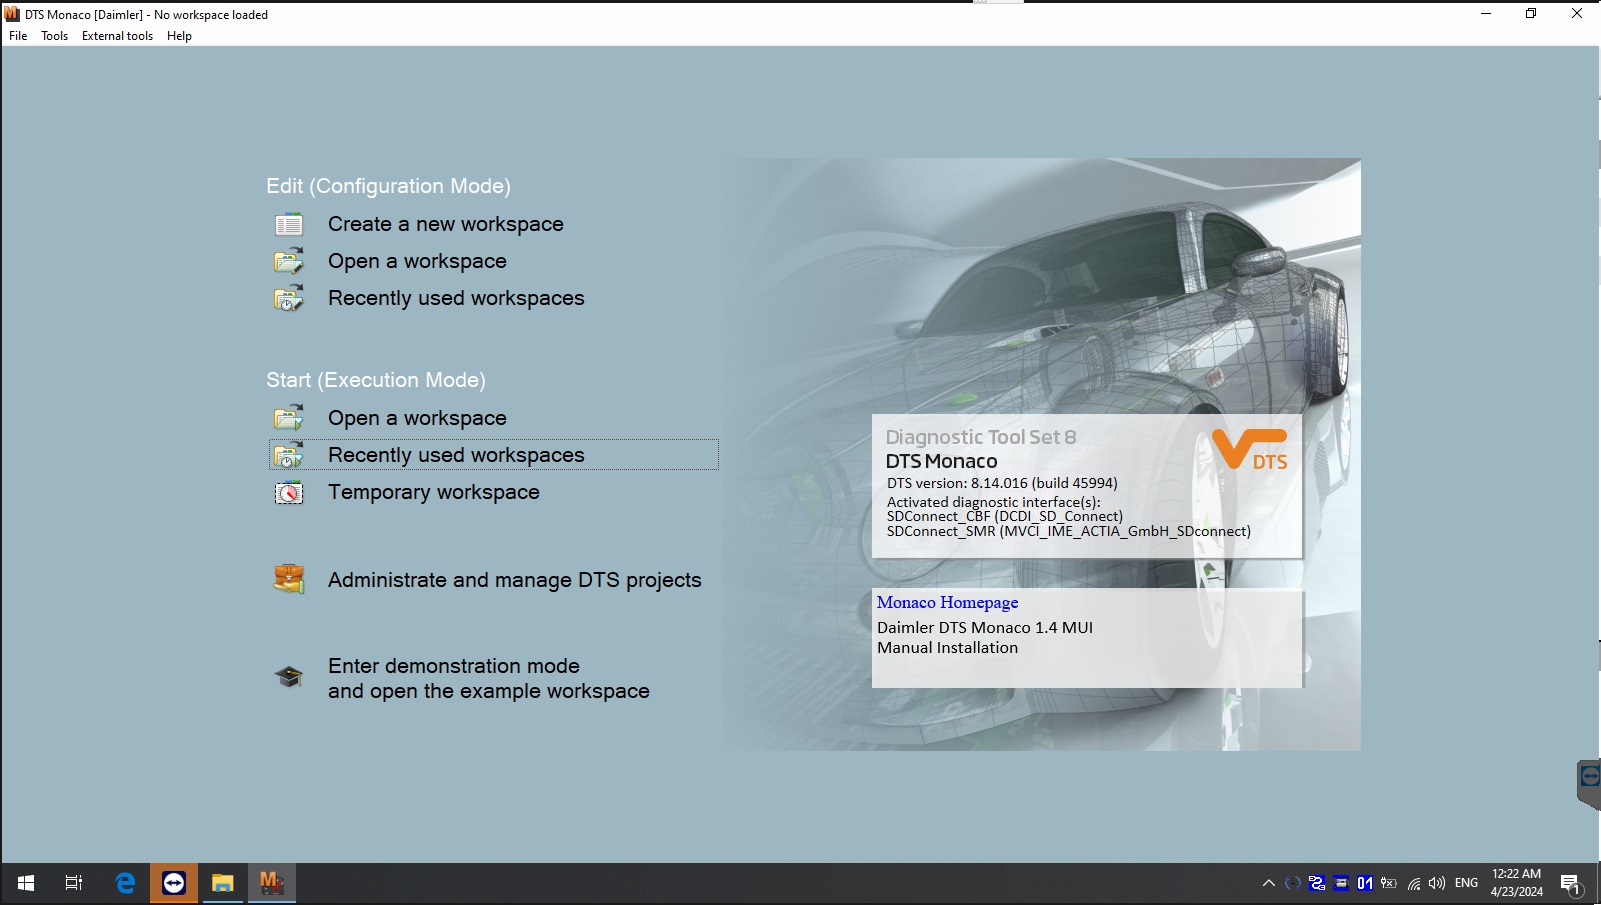Click the Manual Installation text
Image resolution: width=1601 pixels, height=905 pixels.
(947, 648)
